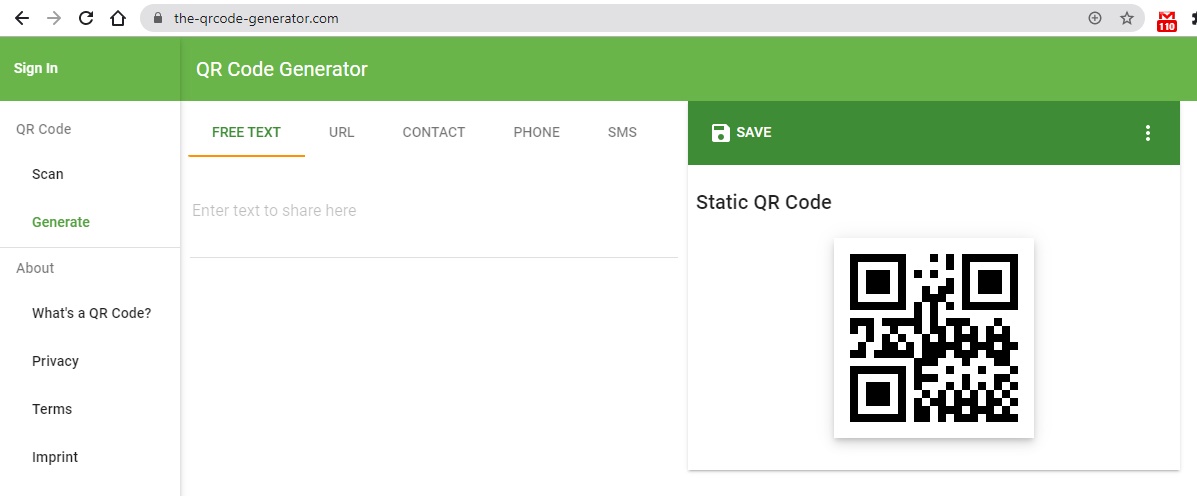Click Sign In in the header
Screen dimensions: 1197x496
(x=36, y=68)
